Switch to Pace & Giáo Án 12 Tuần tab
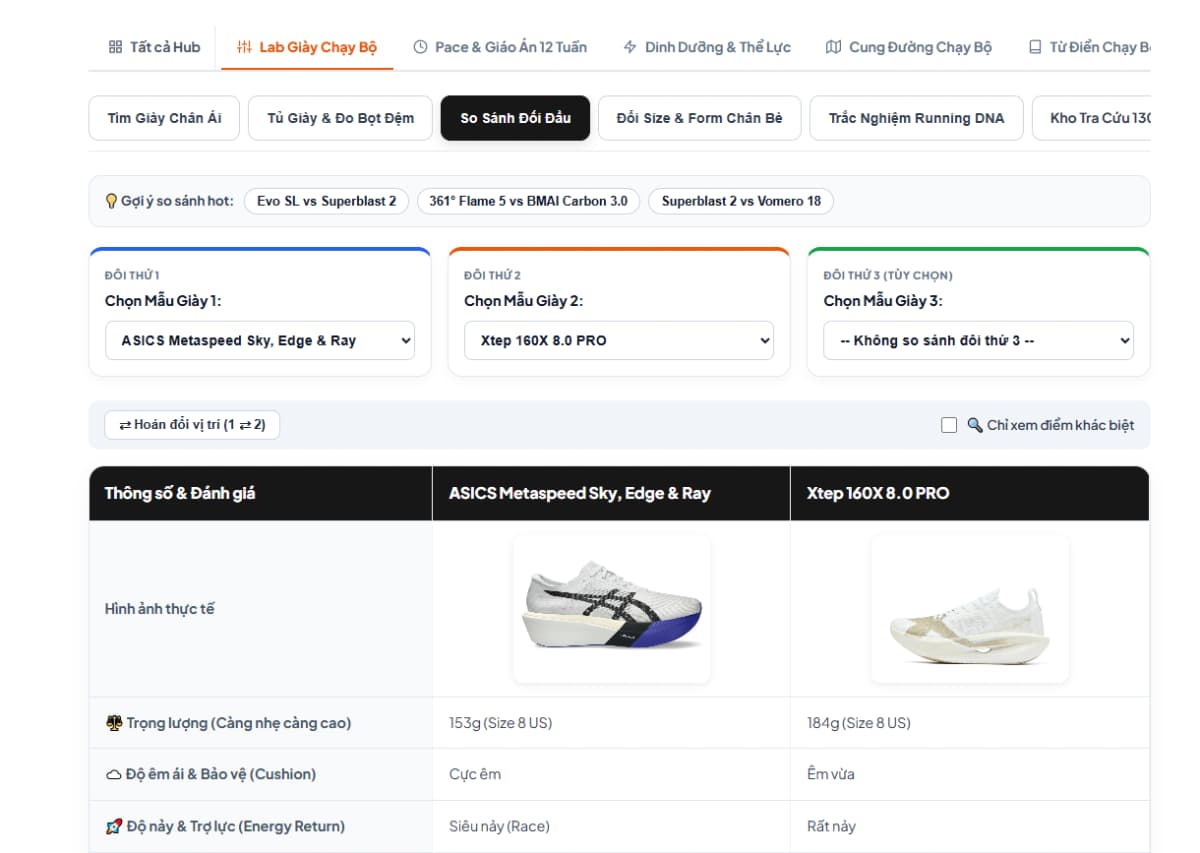The image size is (1200, 853). pos(500,47)
